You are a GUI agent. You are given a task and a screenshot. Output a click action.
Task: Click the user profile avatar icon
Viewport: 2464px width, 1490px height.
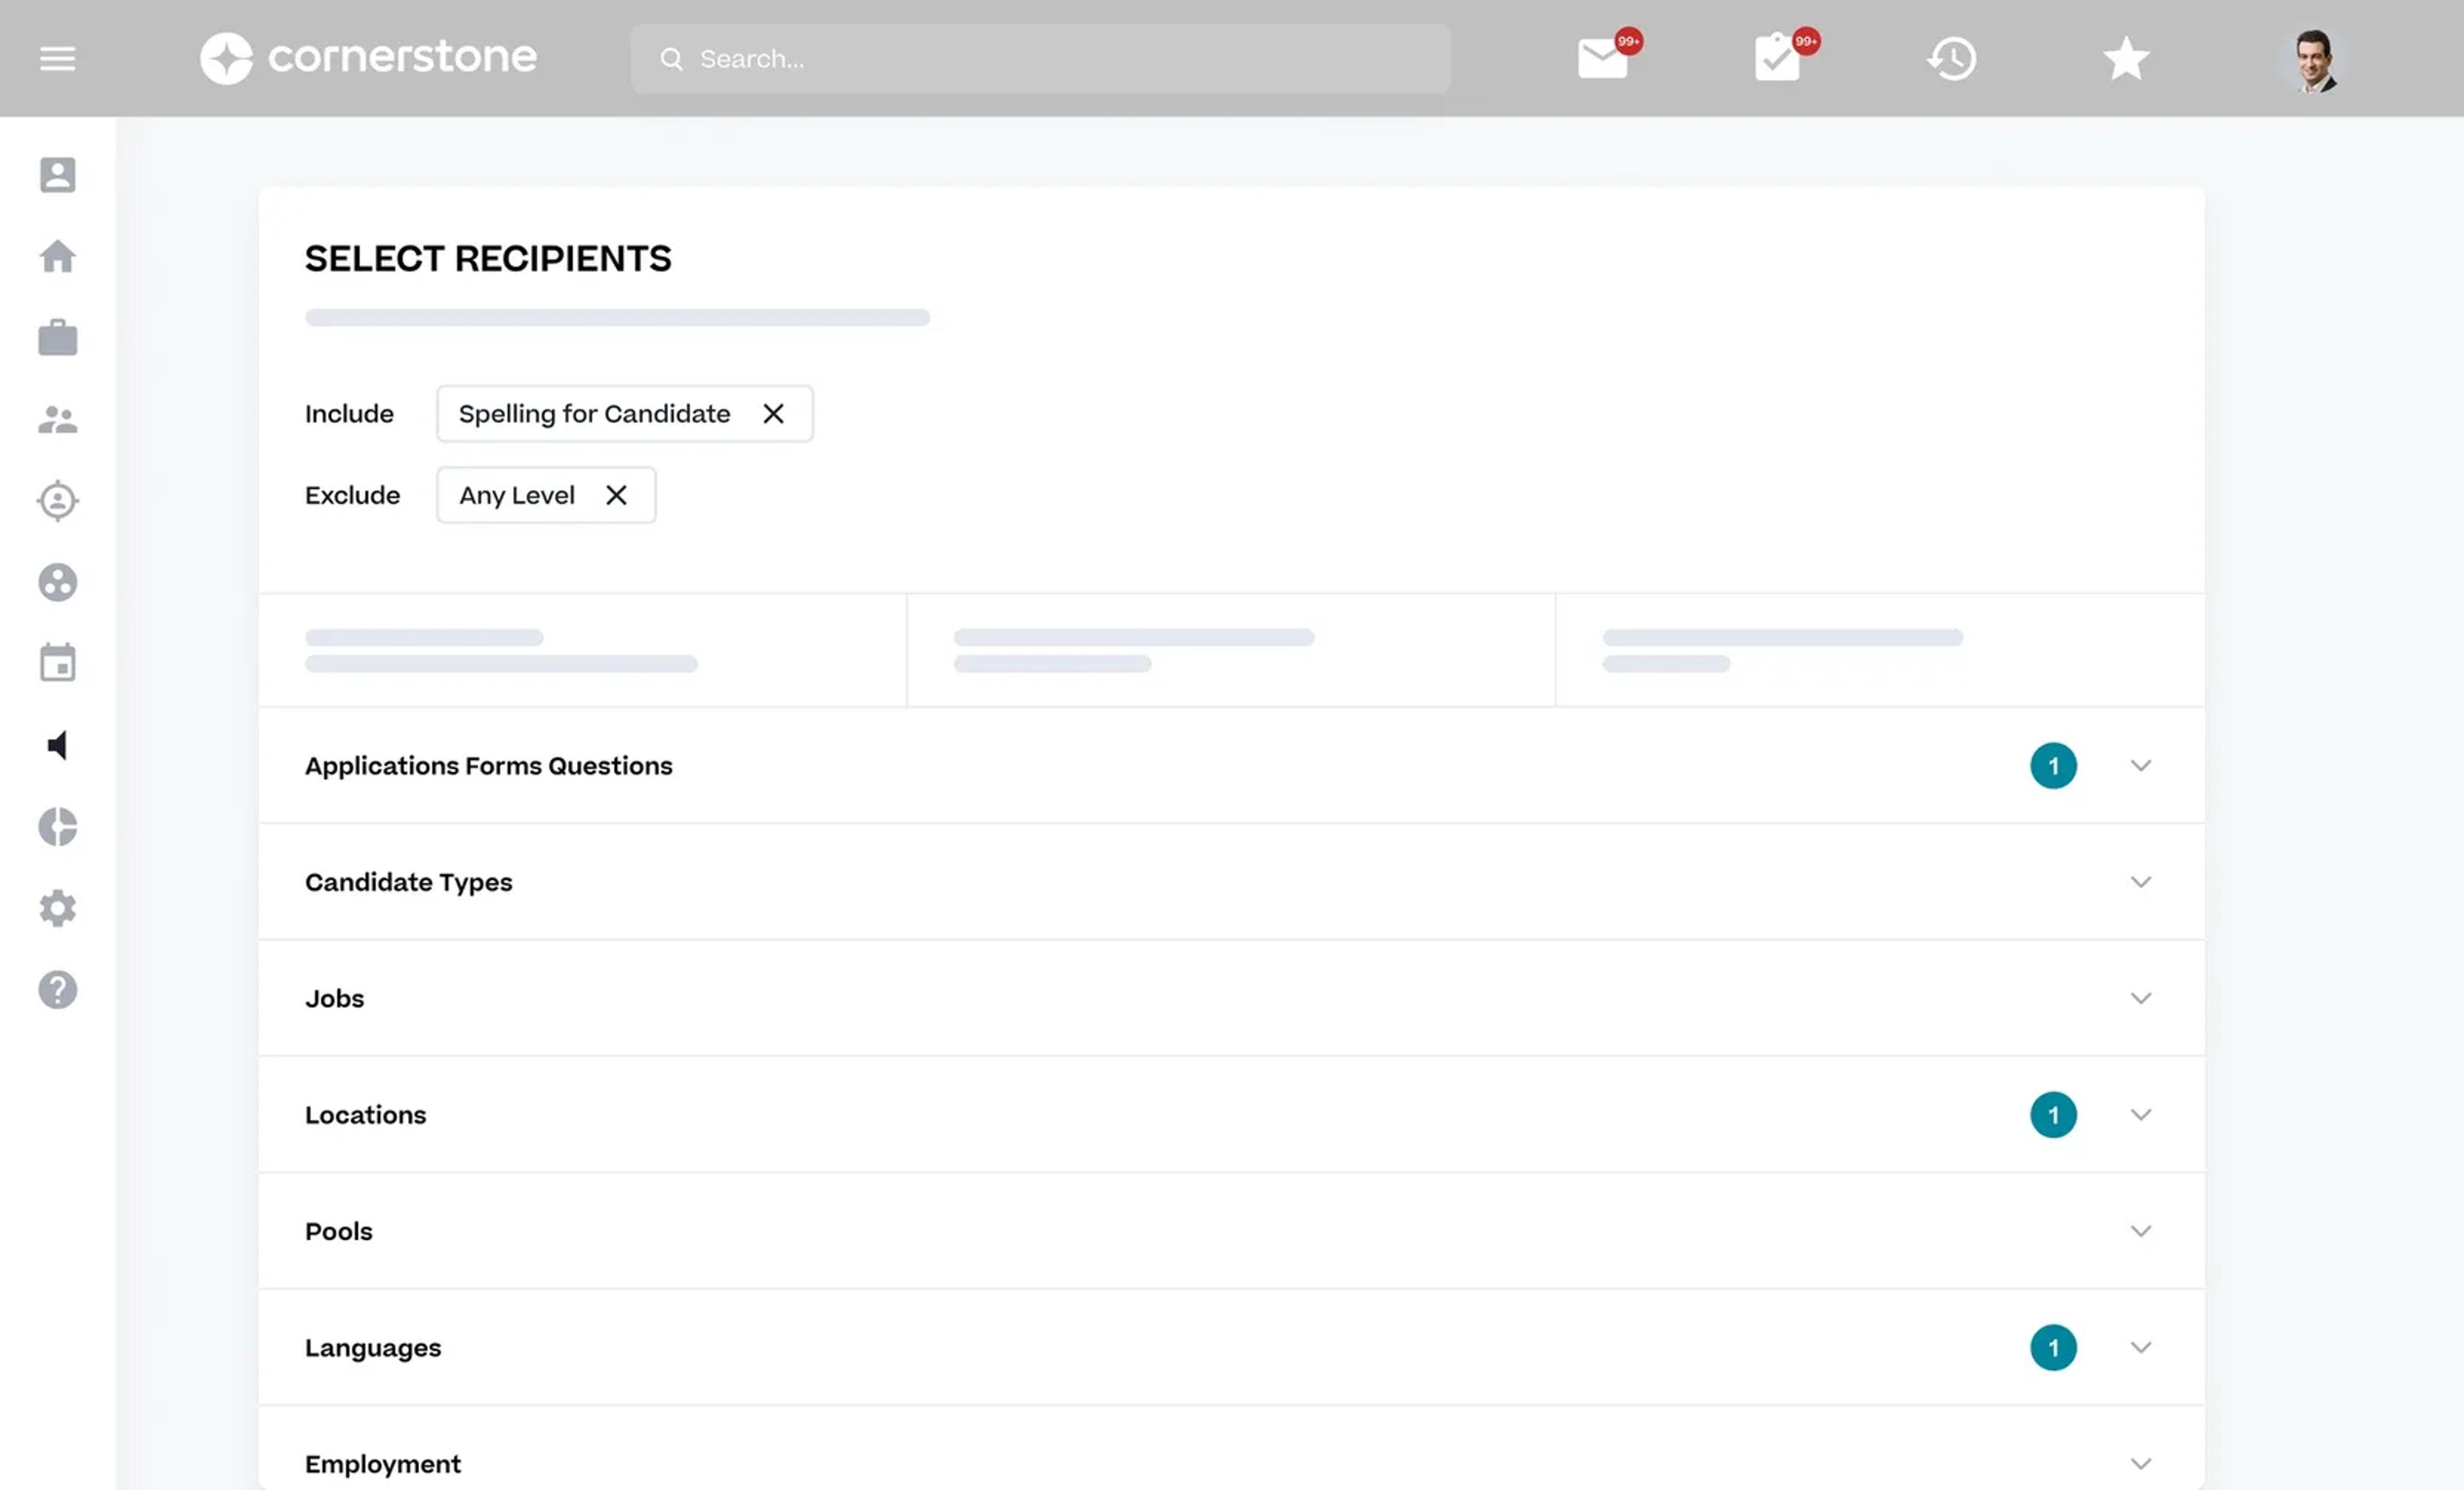click(x=2313, y=58)
